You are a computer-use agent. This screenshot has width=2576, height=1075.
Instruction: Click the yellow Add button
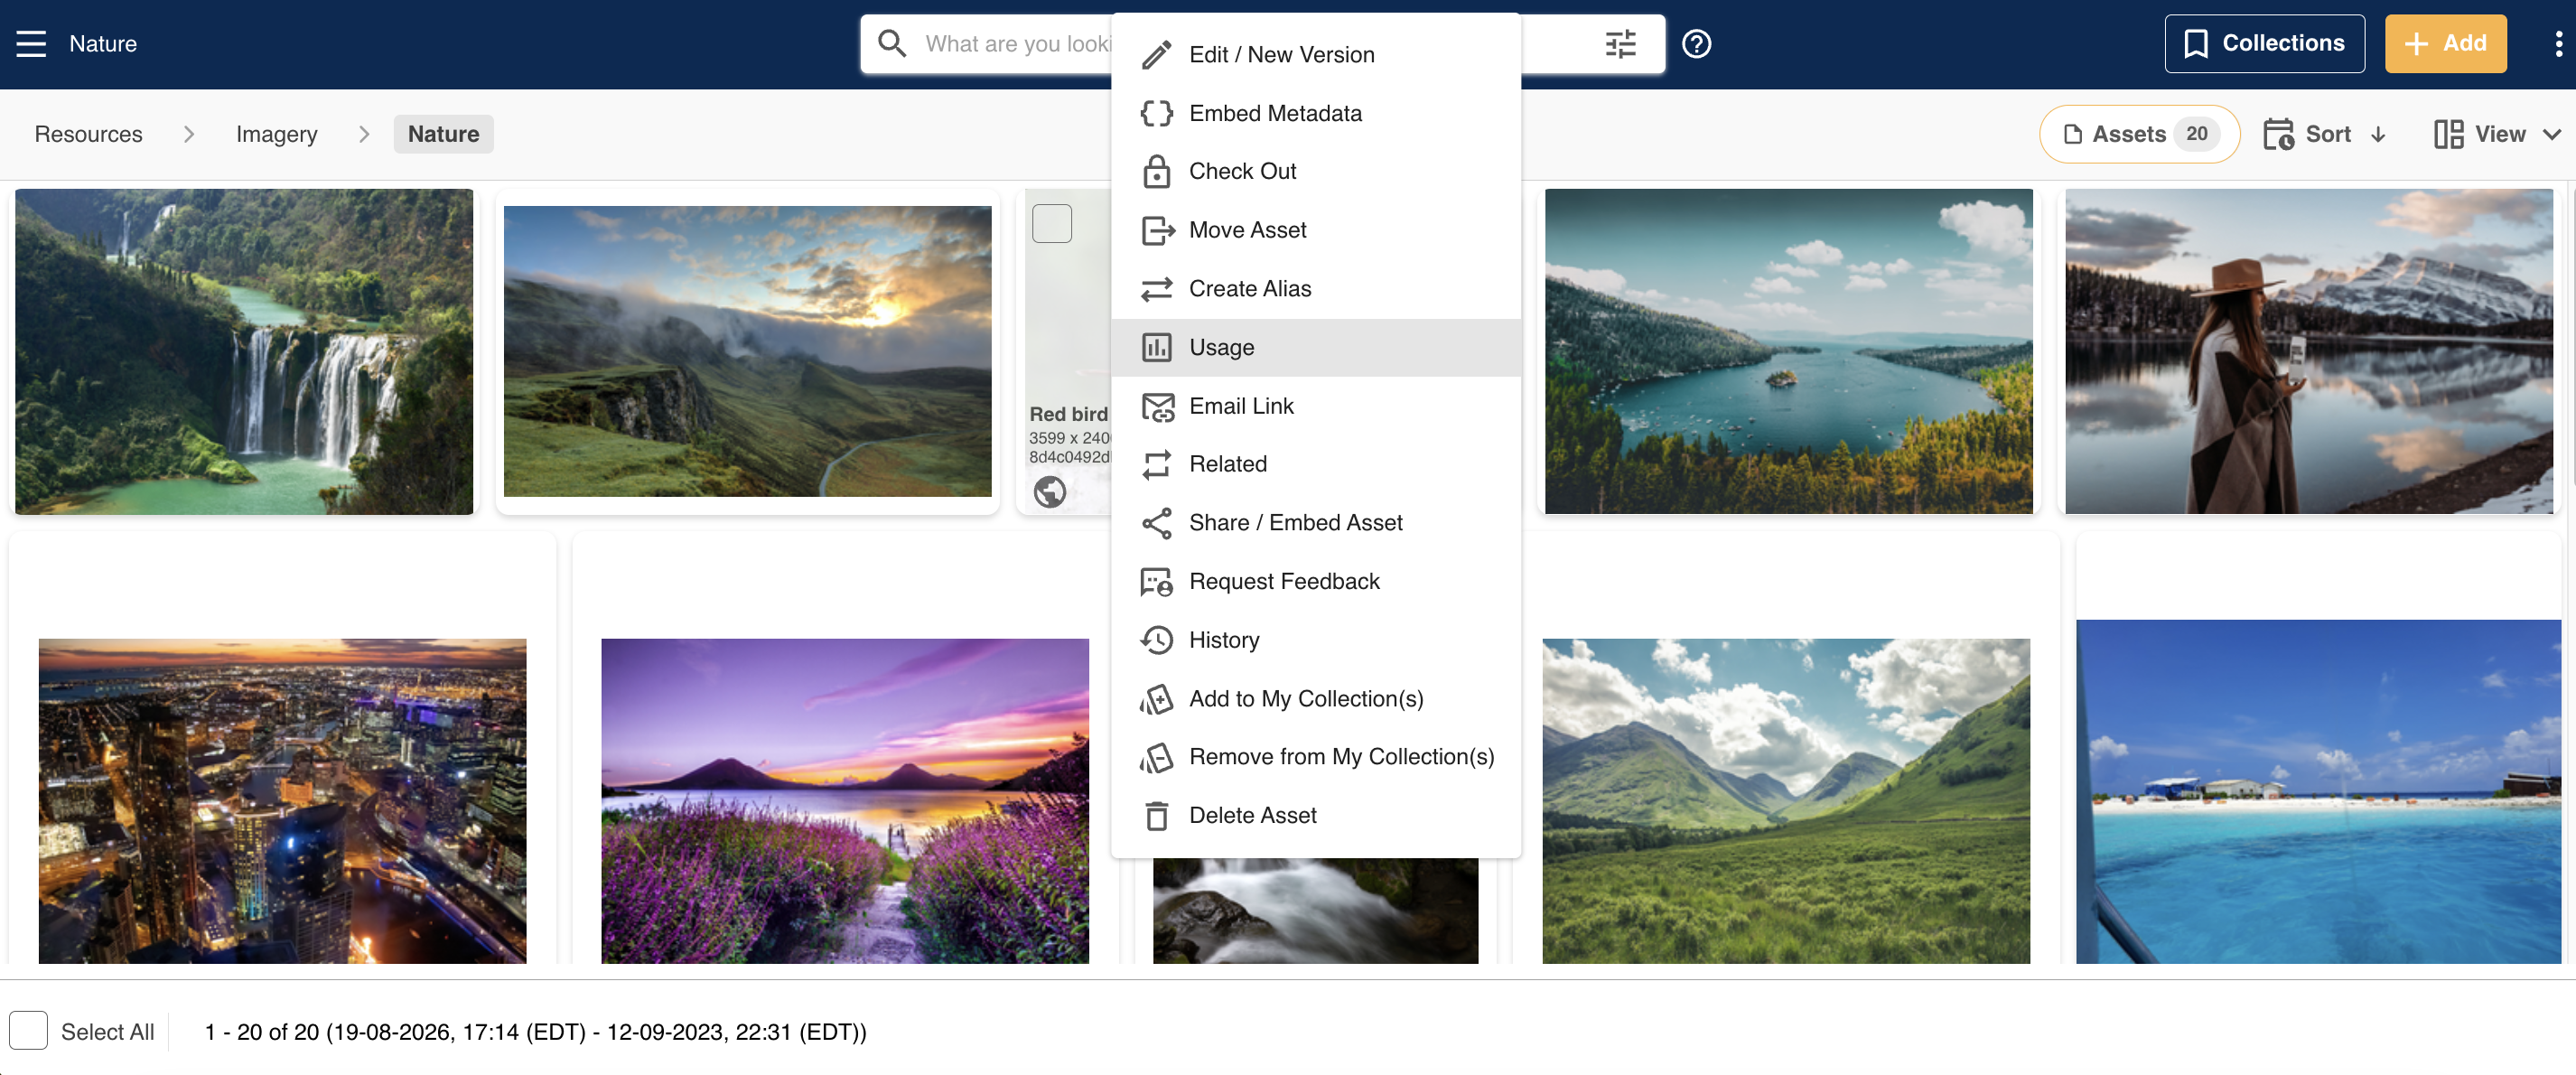[2445, 43]
